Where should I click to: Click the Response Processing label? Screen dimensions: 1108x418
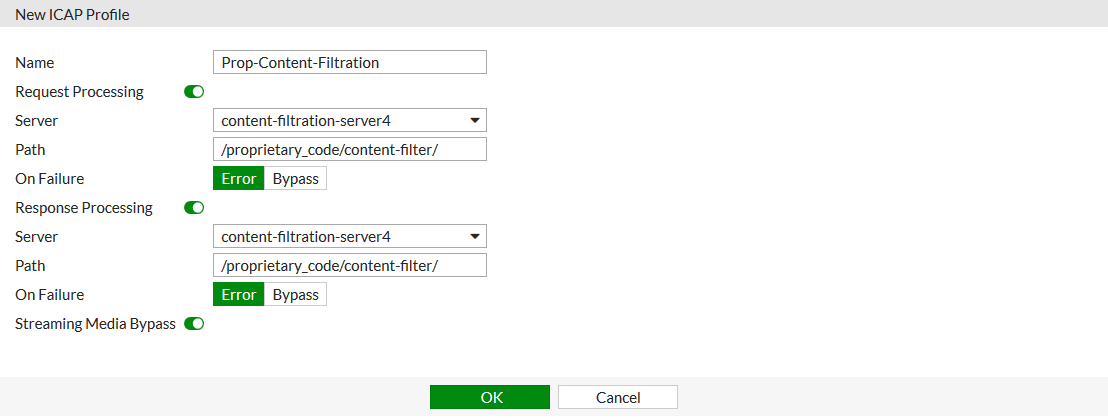[84, 208]
